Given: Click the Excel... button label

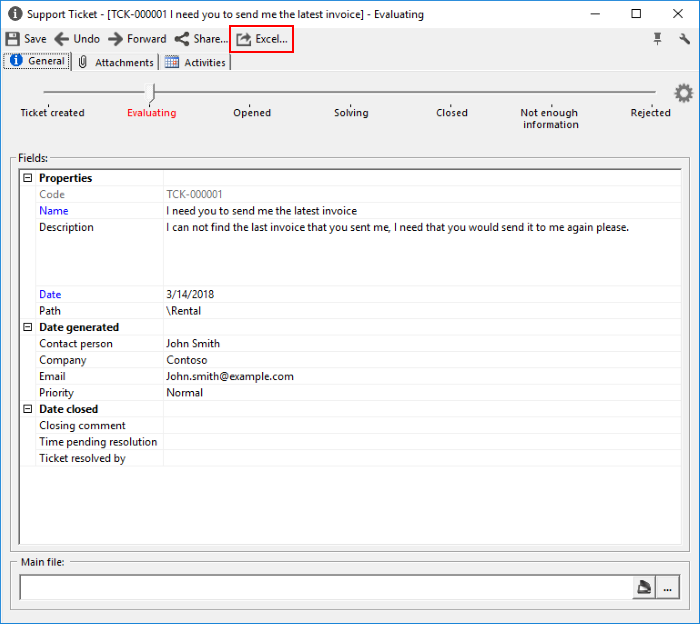Looking at the screenshot, I should pyautogui.click(x=271, y=39).
